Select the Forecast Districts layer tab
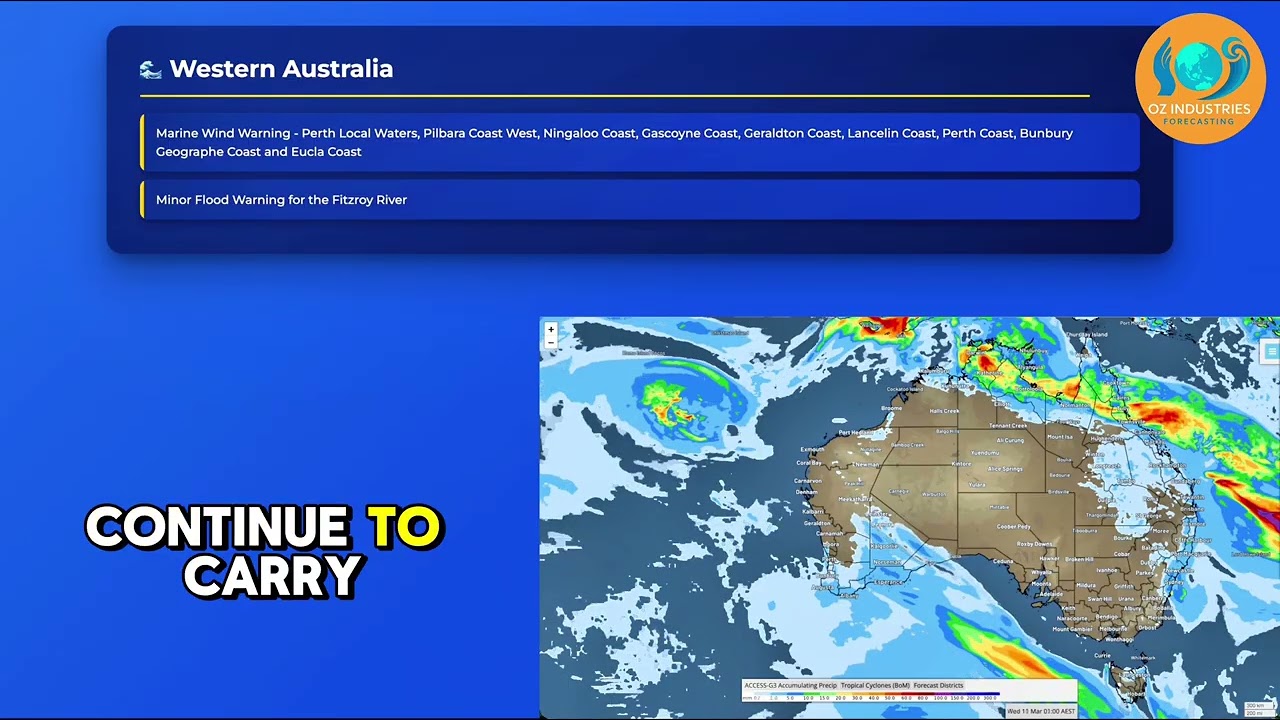 (x=938, y=686)
